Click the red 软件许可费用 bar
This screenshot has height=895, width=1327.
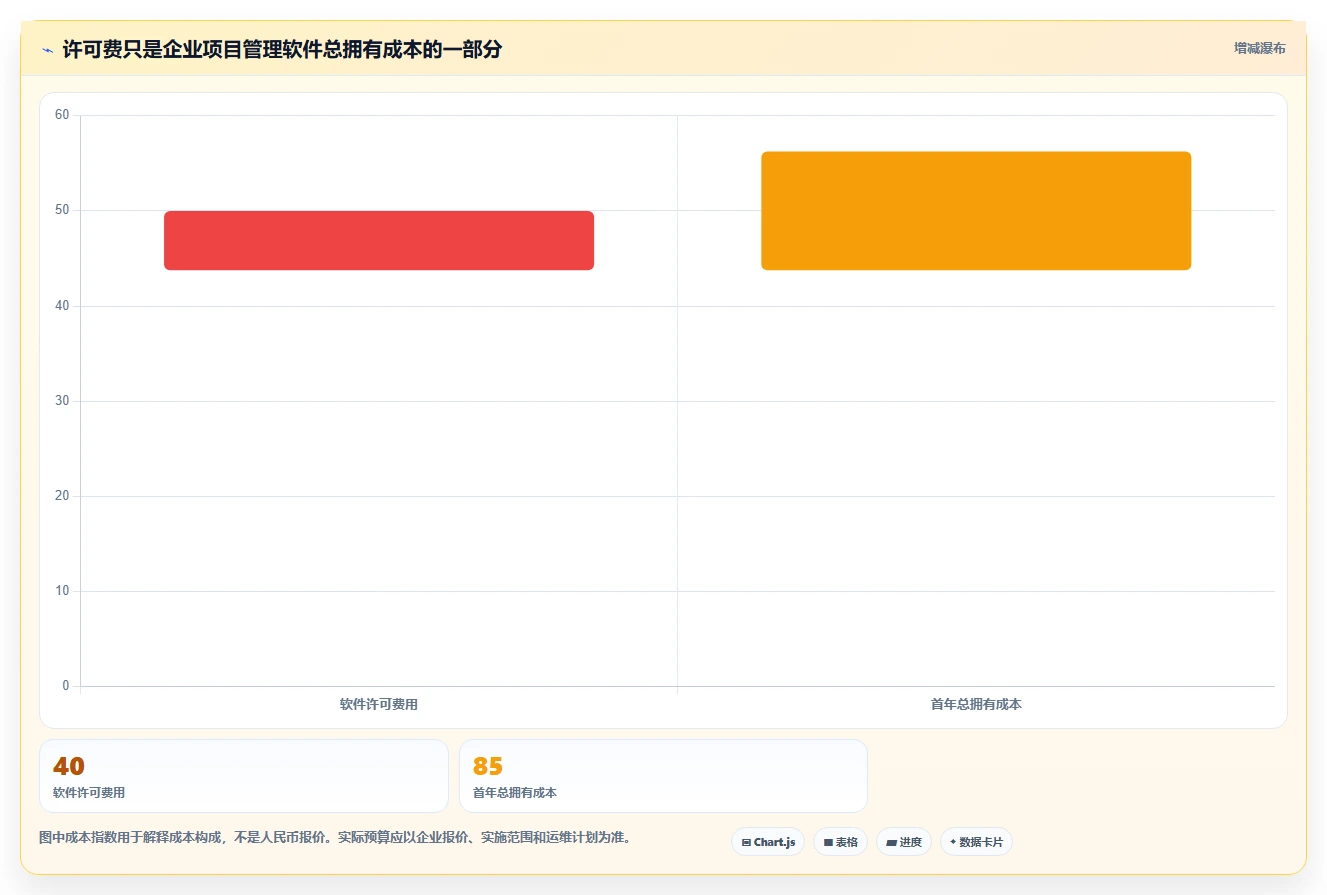pyautogui.click(x=379, y=240)
